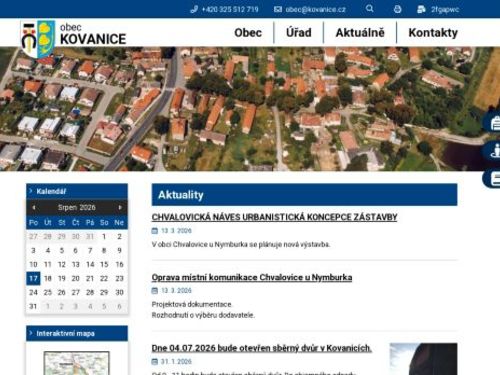Open the Úřad menu

tap(299, 33)
